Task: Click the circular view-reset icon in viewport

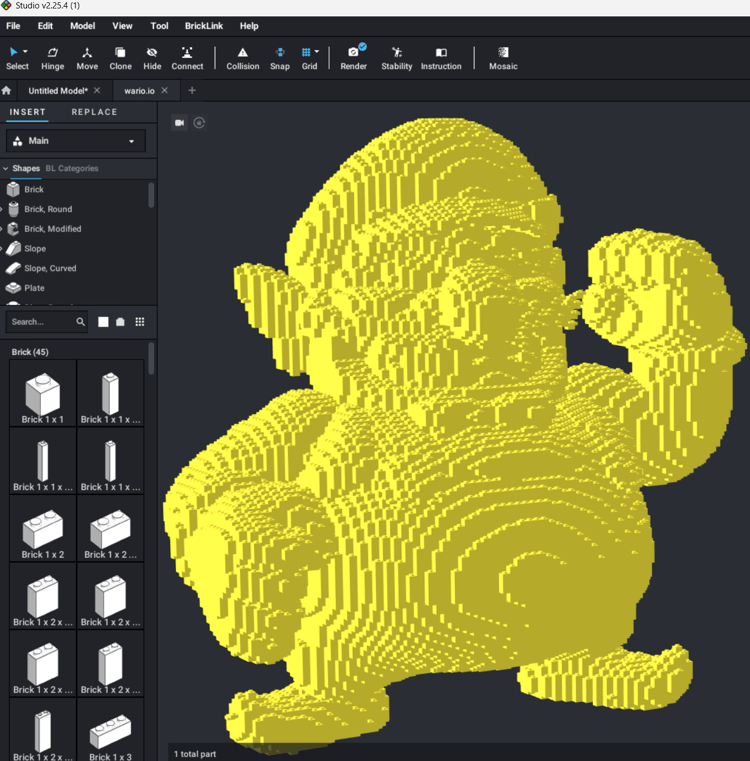Action: (199, 123)
